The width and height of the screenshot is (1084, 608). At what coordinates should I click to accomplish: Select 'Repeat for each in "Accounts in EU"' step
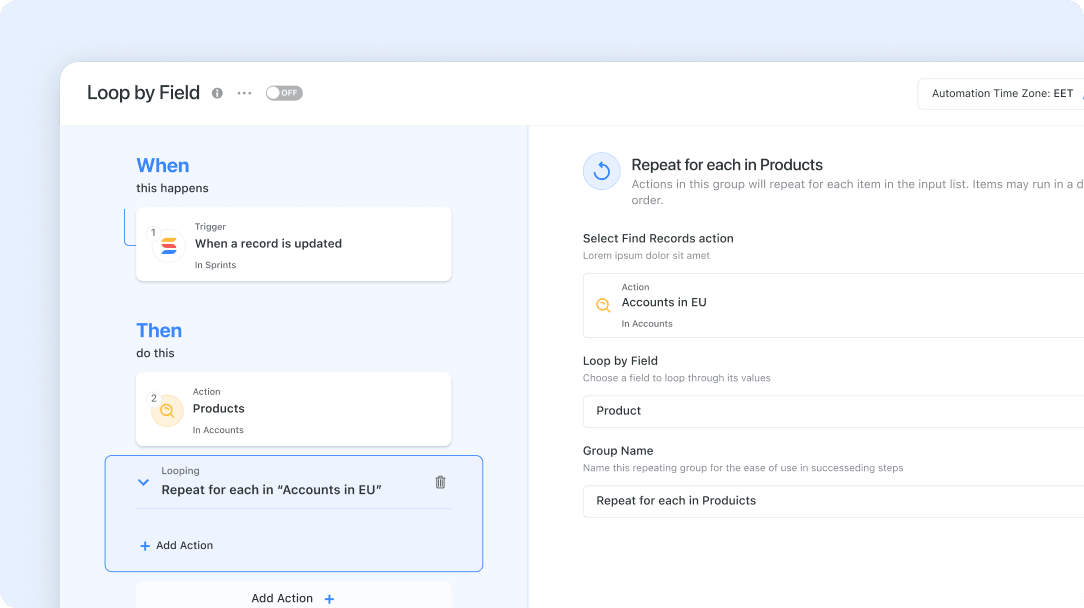272,490
